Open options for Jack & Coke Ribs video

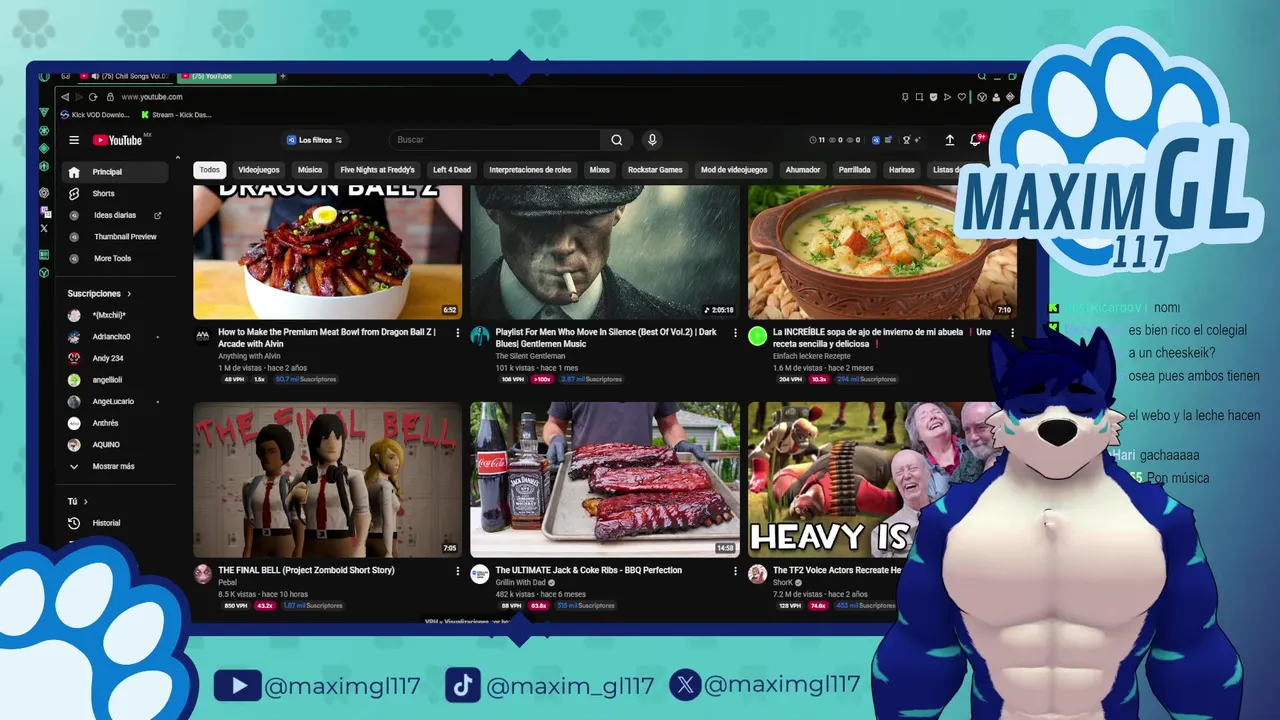(735, 571)
